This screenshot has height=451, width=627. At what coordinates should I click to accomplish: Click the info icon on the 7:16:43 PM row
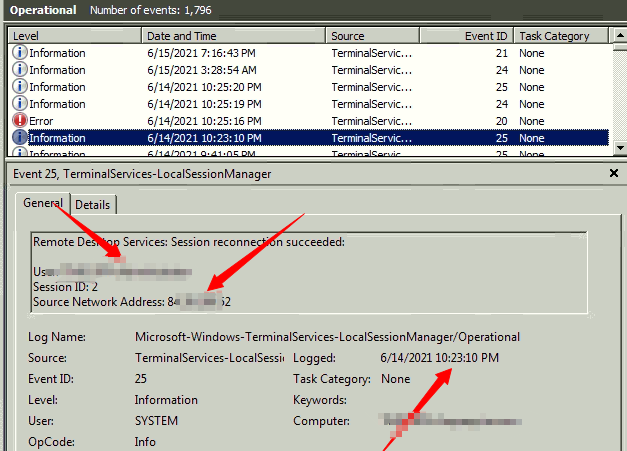[x=19, y=53]
